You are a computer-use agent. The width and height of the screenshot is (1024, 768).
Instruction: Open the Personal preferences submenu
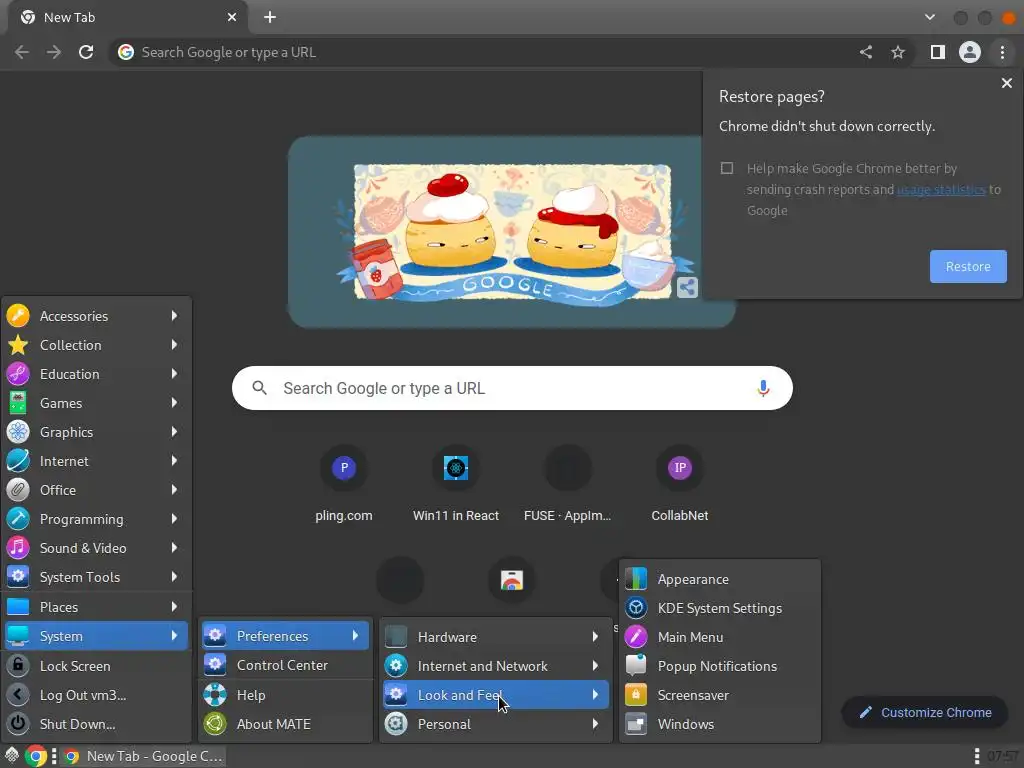pyautogui.click(x=496, y=724)
